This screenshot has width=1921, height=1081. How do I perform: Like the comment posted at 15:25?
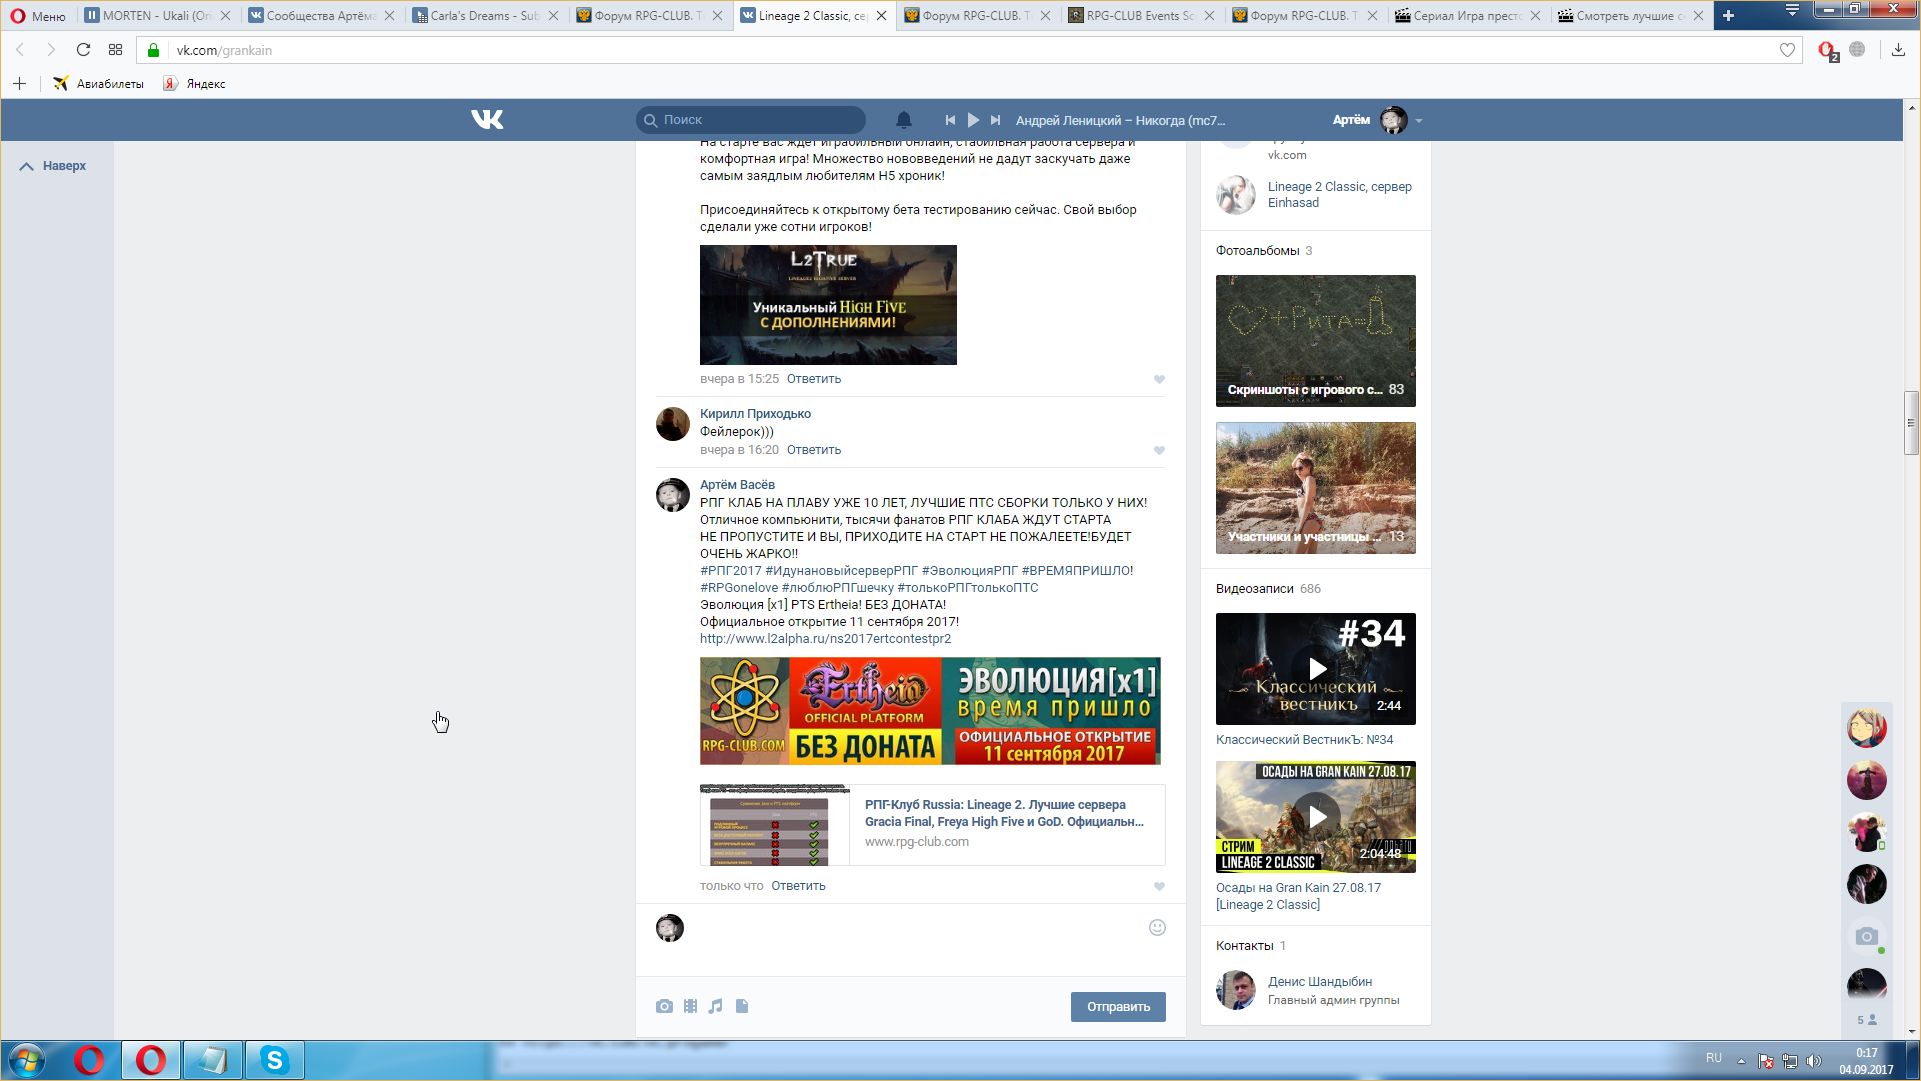1159,379
